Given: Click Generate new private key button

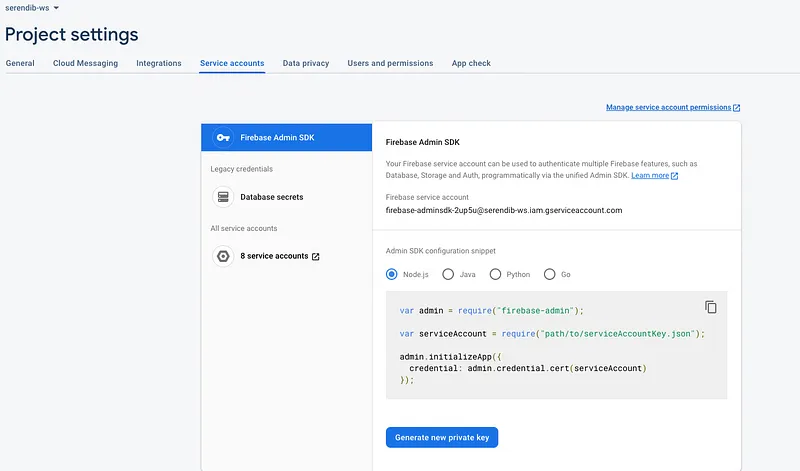Looking at the screenshot, I should (x=442, y=437).
